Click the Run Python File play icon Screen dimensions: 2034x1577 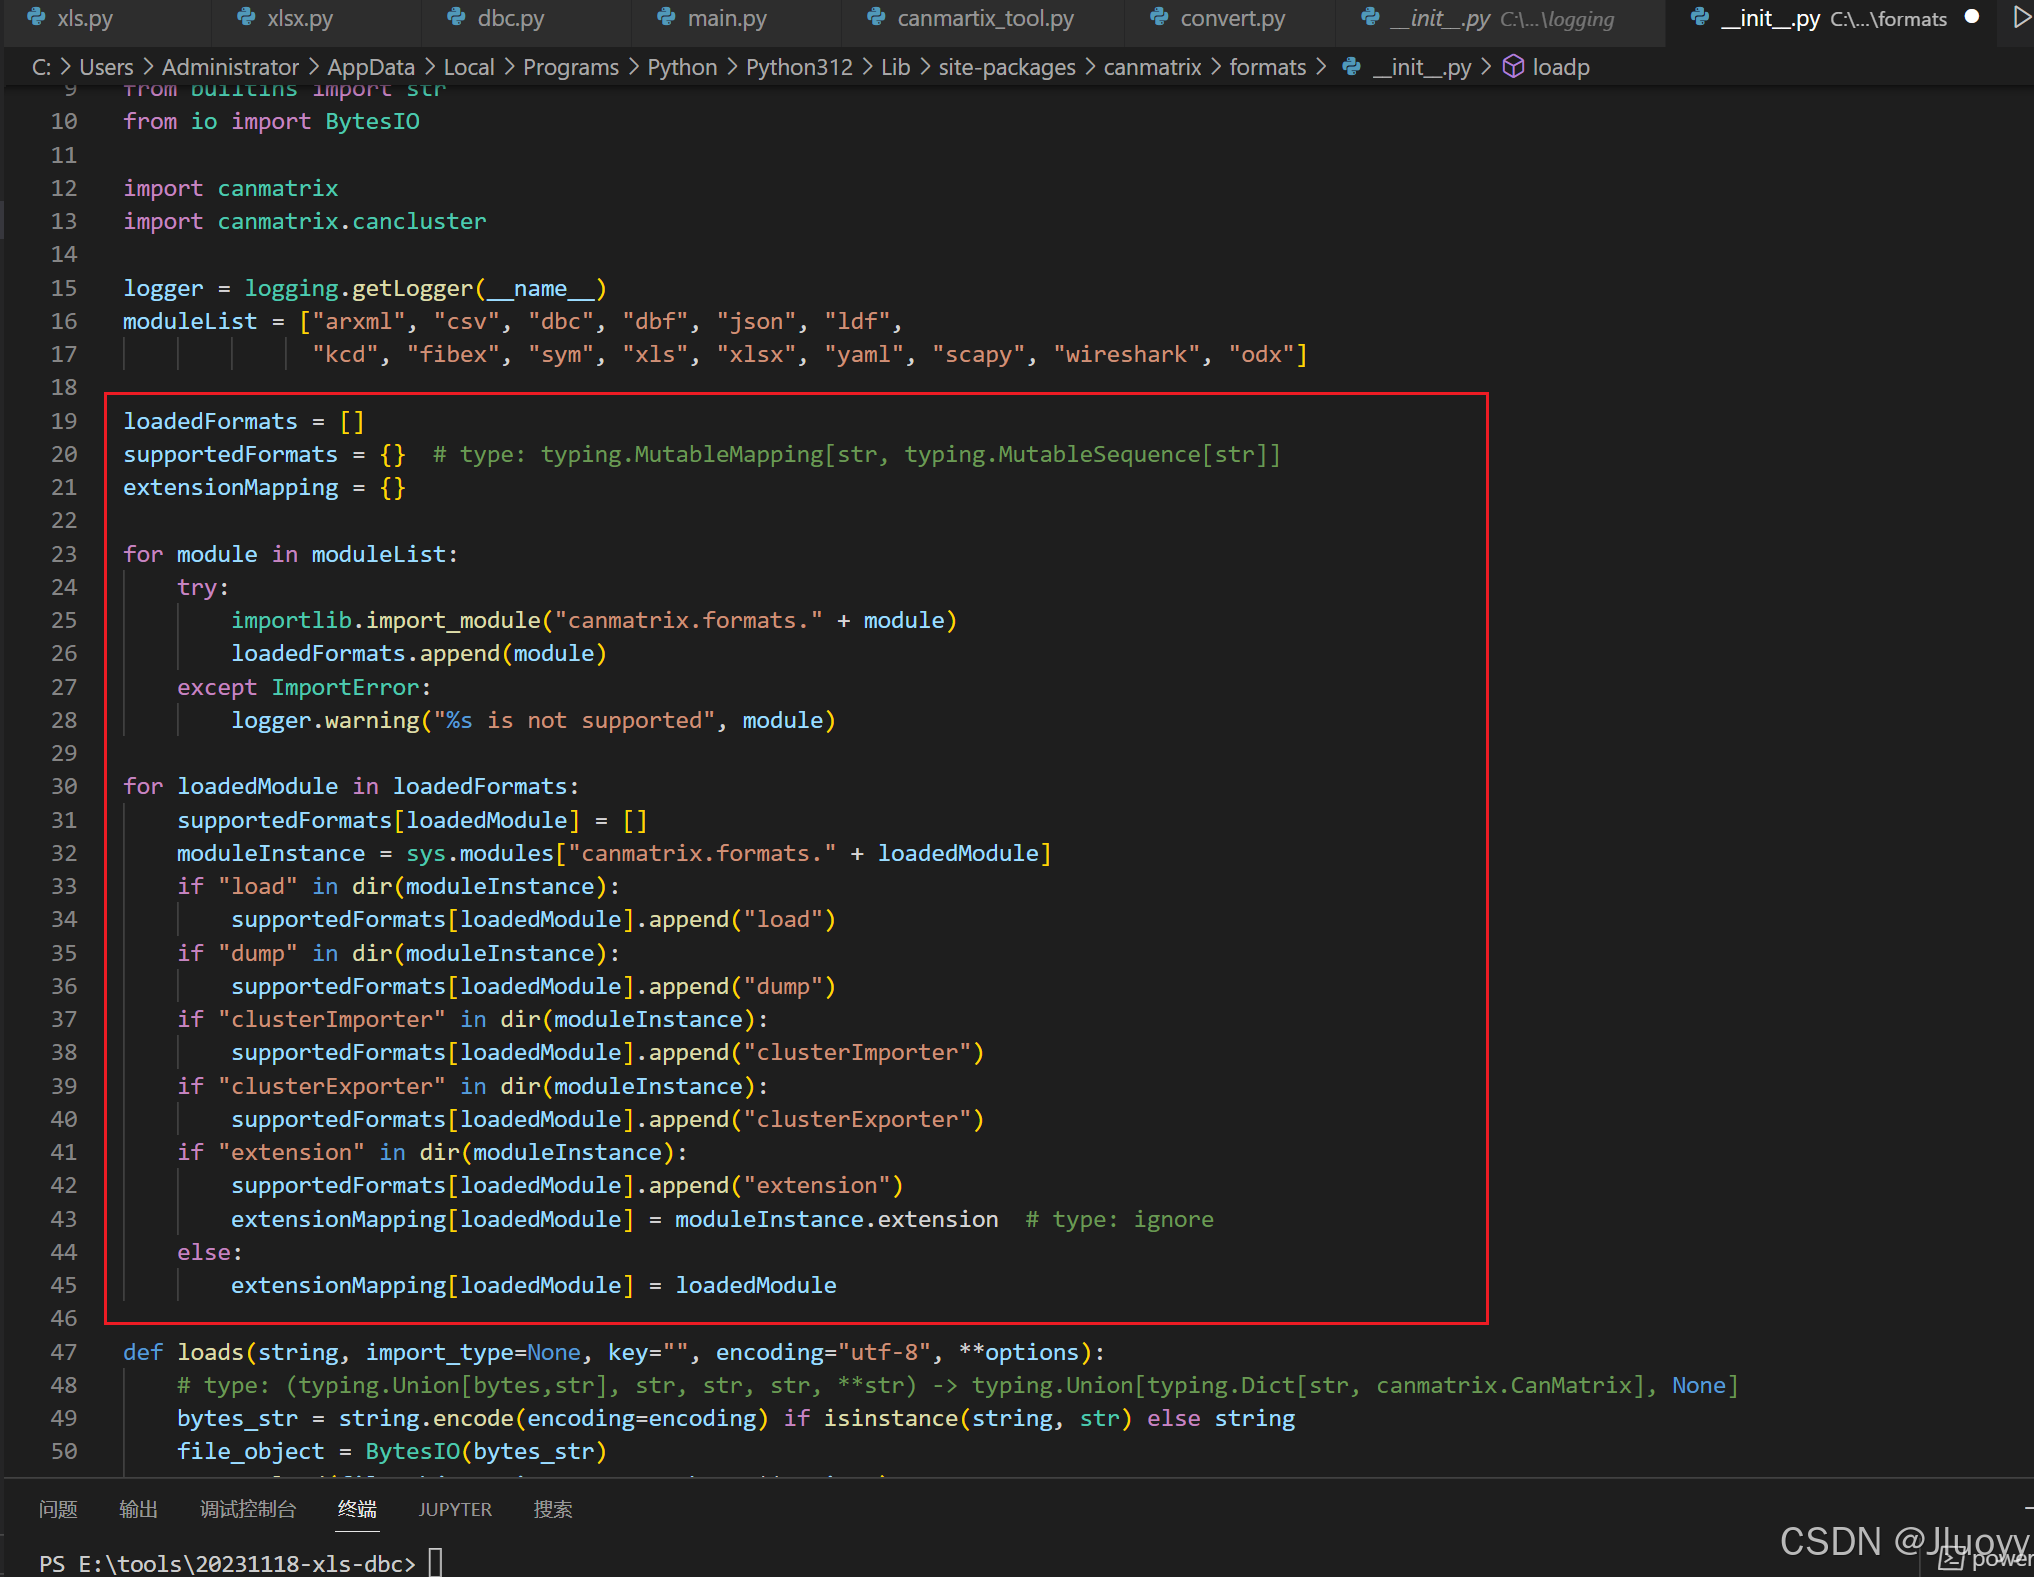pyautogui.click(x=2020, y=17)
